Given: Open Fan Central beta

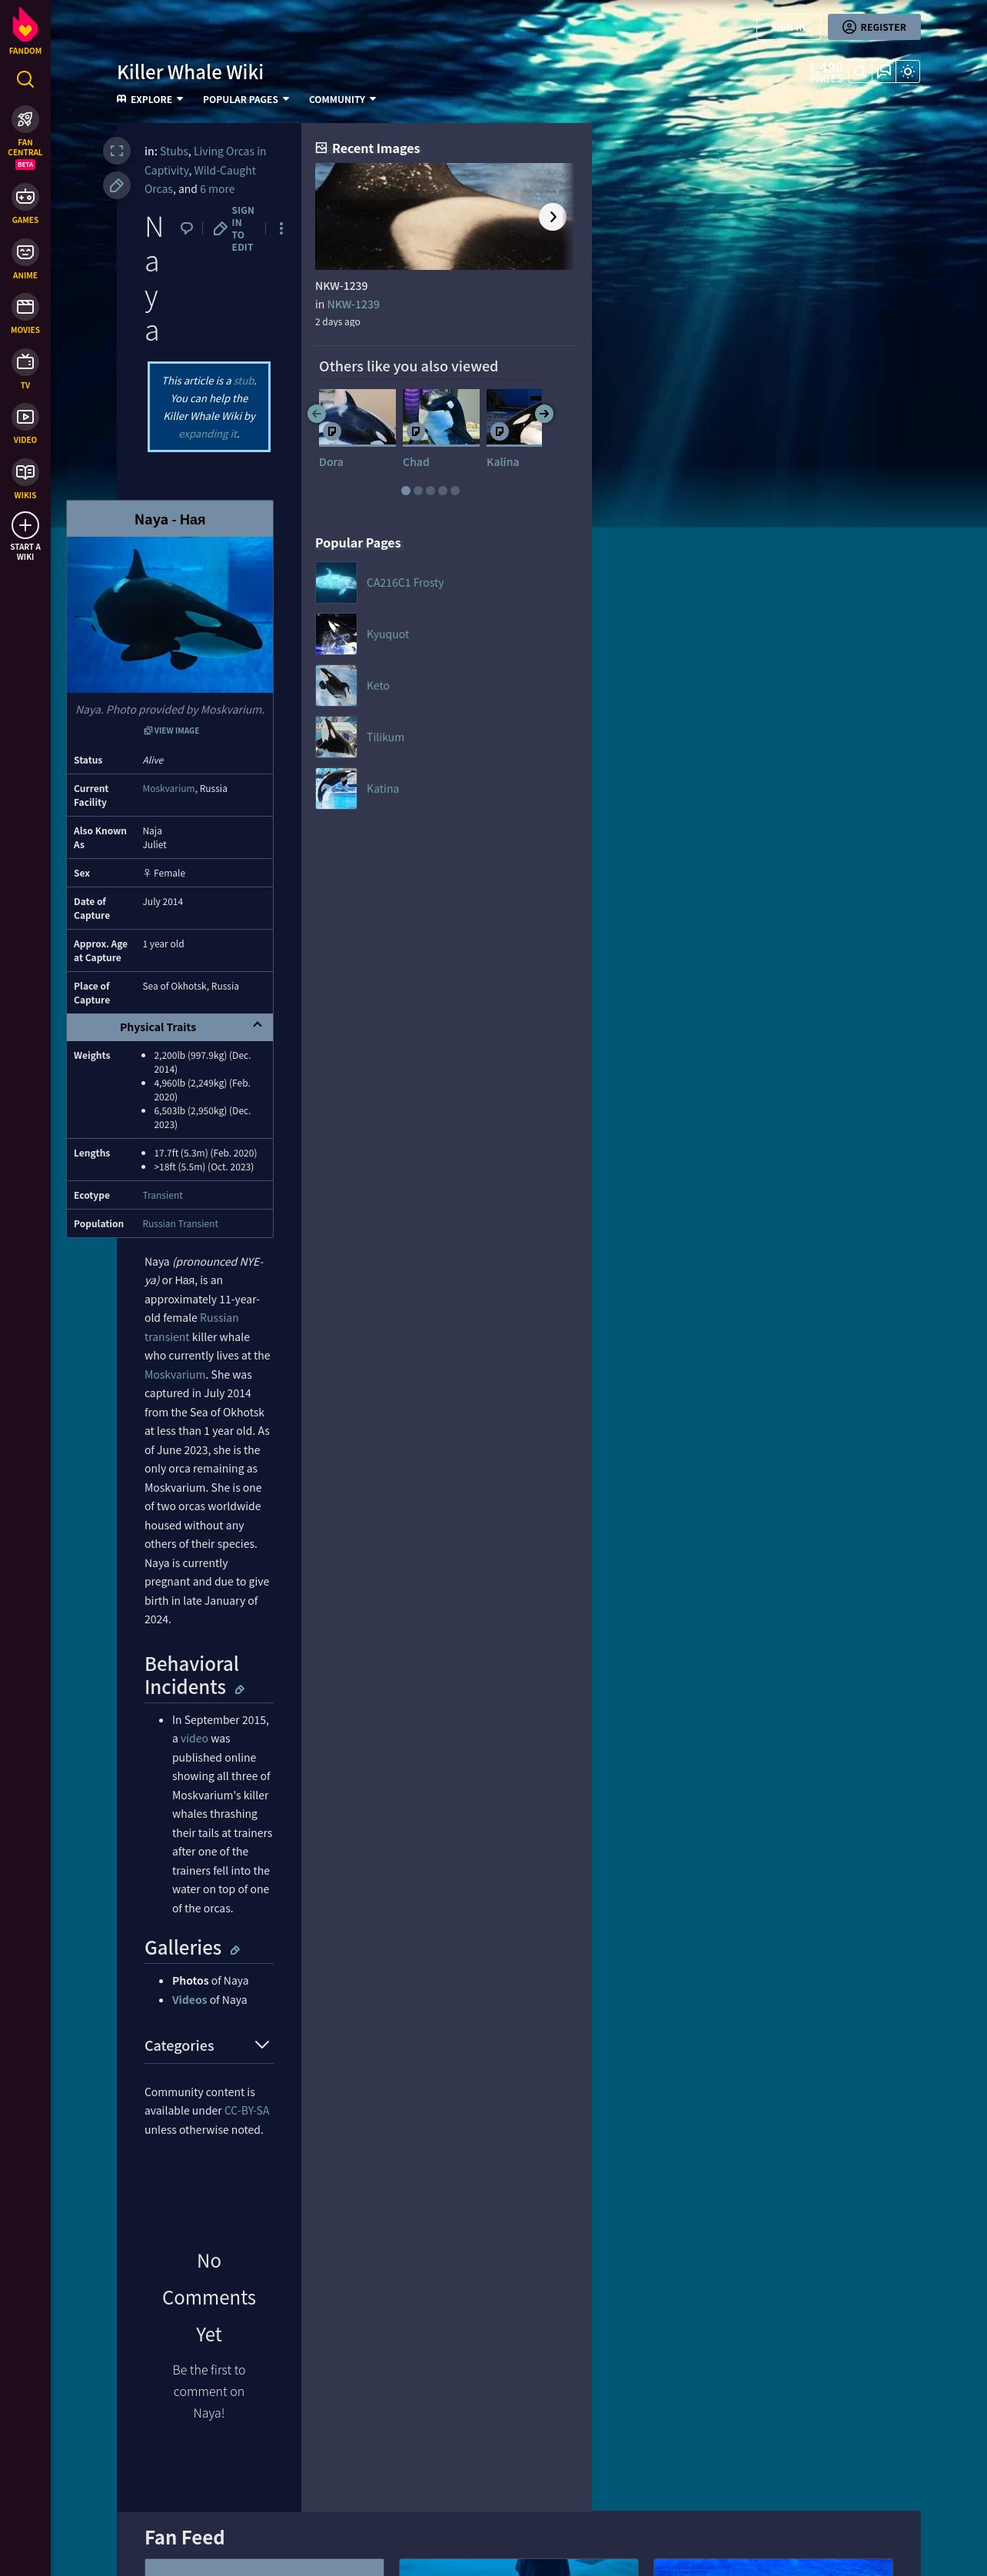Looking at the screenshot, I should [25, 138].
